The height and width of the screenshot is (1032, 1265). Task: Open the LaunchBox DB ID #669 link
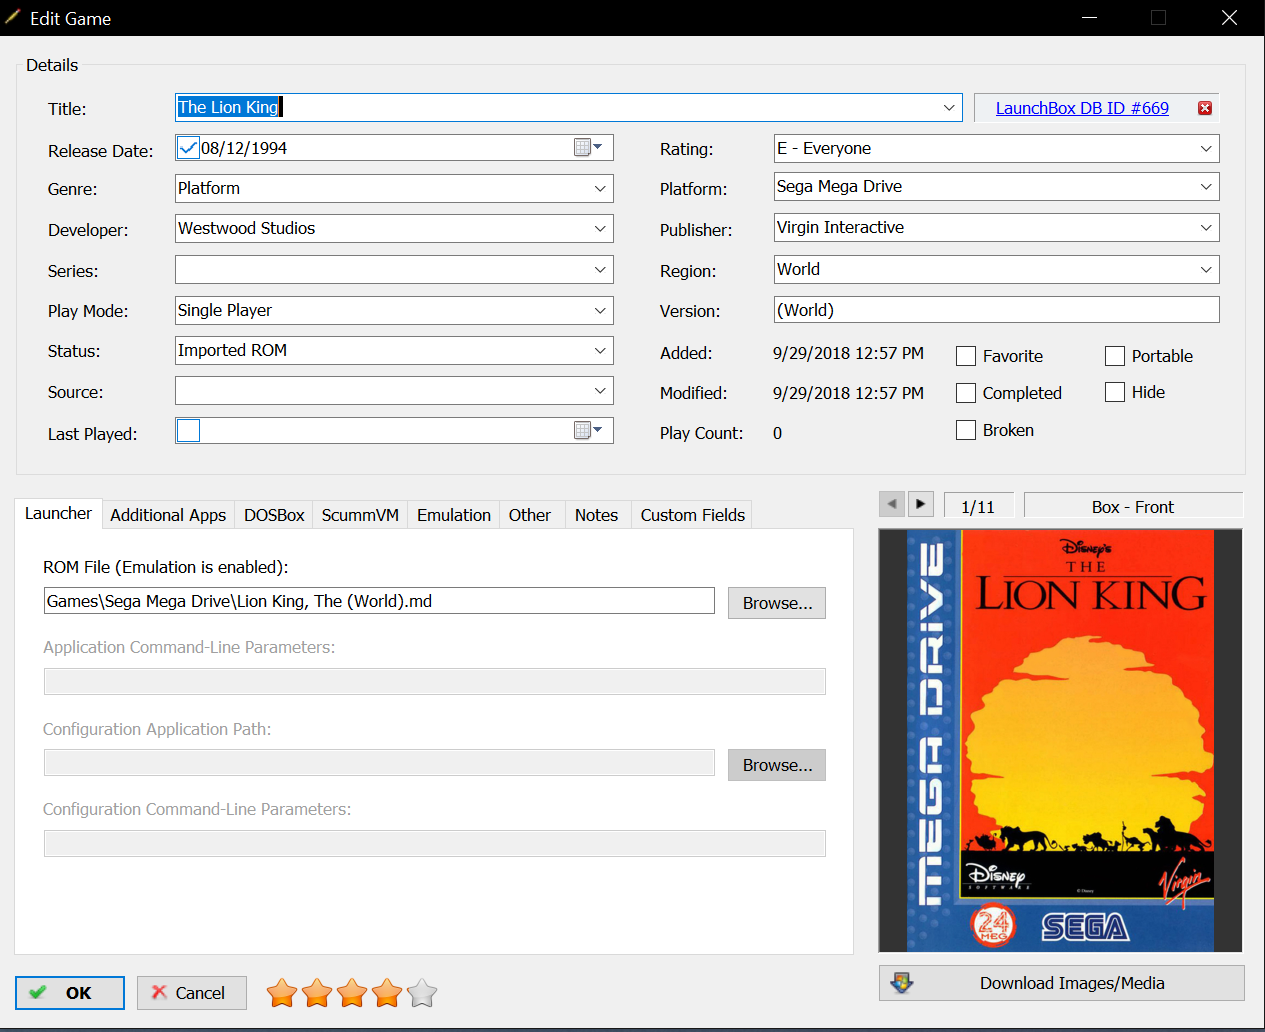[x=1082, y=108]
